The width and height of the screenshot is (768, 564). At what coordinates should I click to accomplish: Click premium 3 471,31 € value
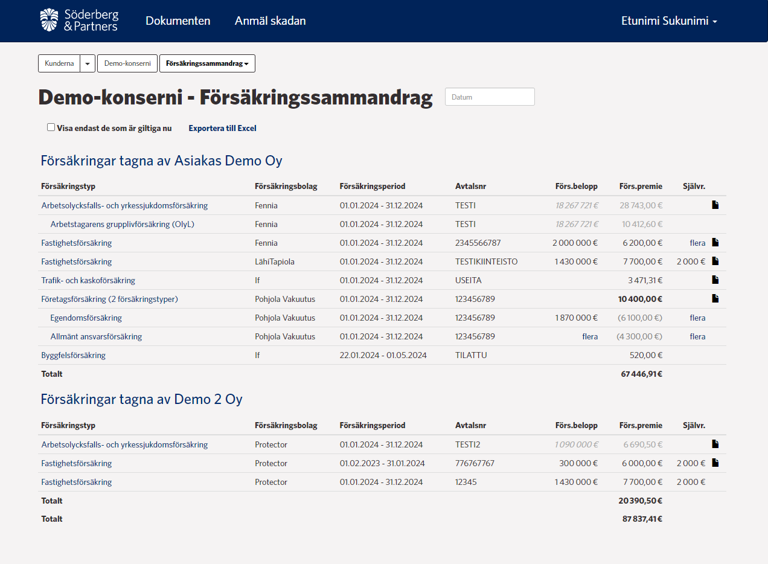[x=645, y=281]
